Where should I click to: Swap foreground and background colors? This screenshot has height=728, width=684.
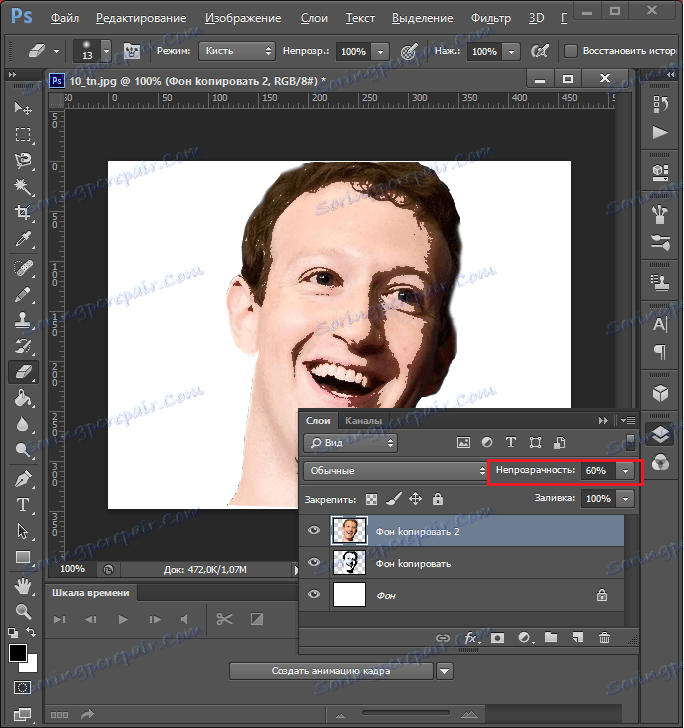[x=31, y=632]
